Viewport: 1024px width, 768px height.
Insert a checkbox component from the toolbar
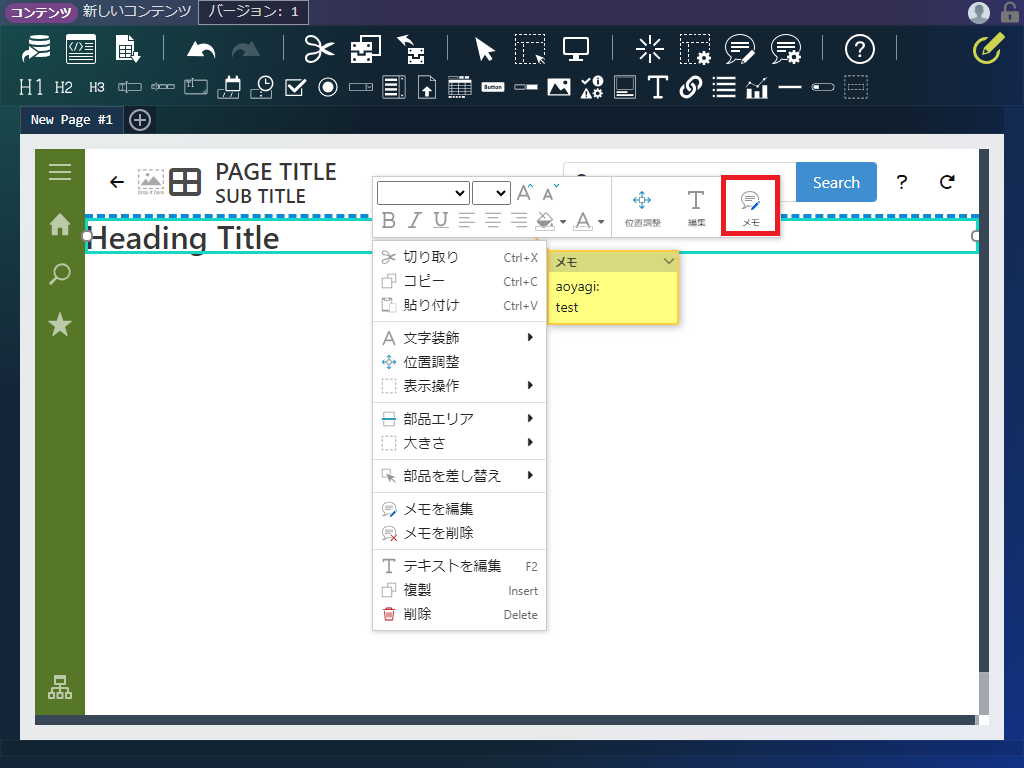coord(295,87)
